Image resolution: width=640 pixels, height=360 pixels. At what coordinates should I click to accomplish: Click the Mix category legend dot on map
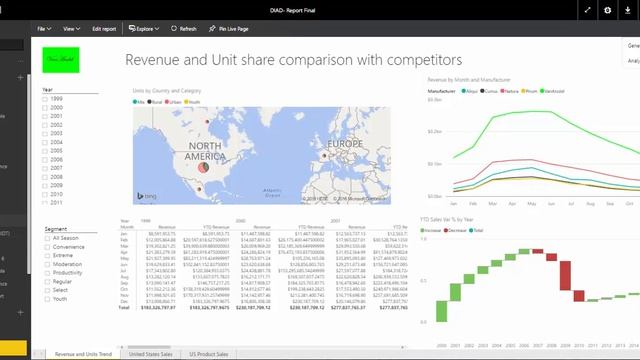pyautogui.click(x=135, y=102)
